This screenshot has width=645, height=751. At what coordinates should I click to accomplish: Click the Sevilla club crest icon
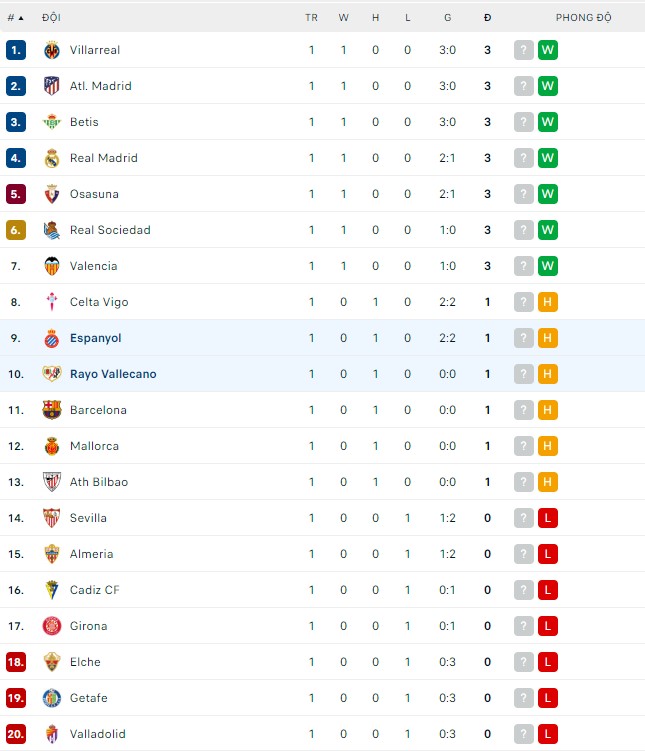coord(52,518)
